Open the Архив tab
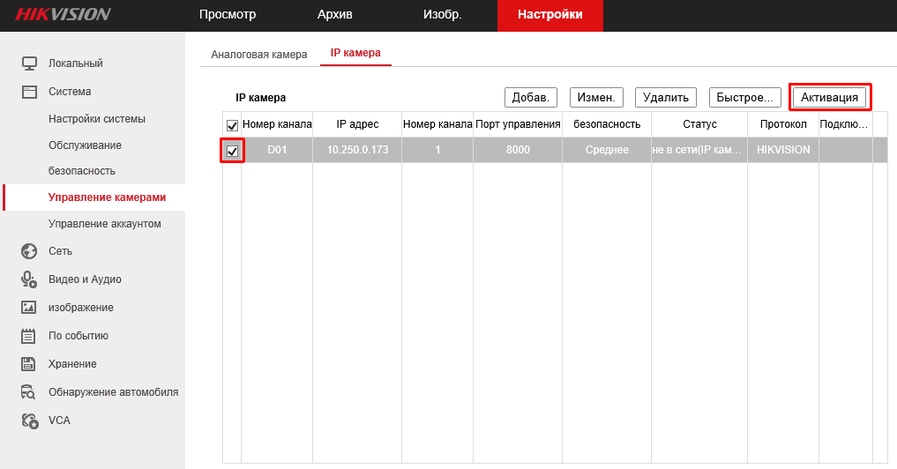Screen dimensions: 897x469 tap(335, 15)
